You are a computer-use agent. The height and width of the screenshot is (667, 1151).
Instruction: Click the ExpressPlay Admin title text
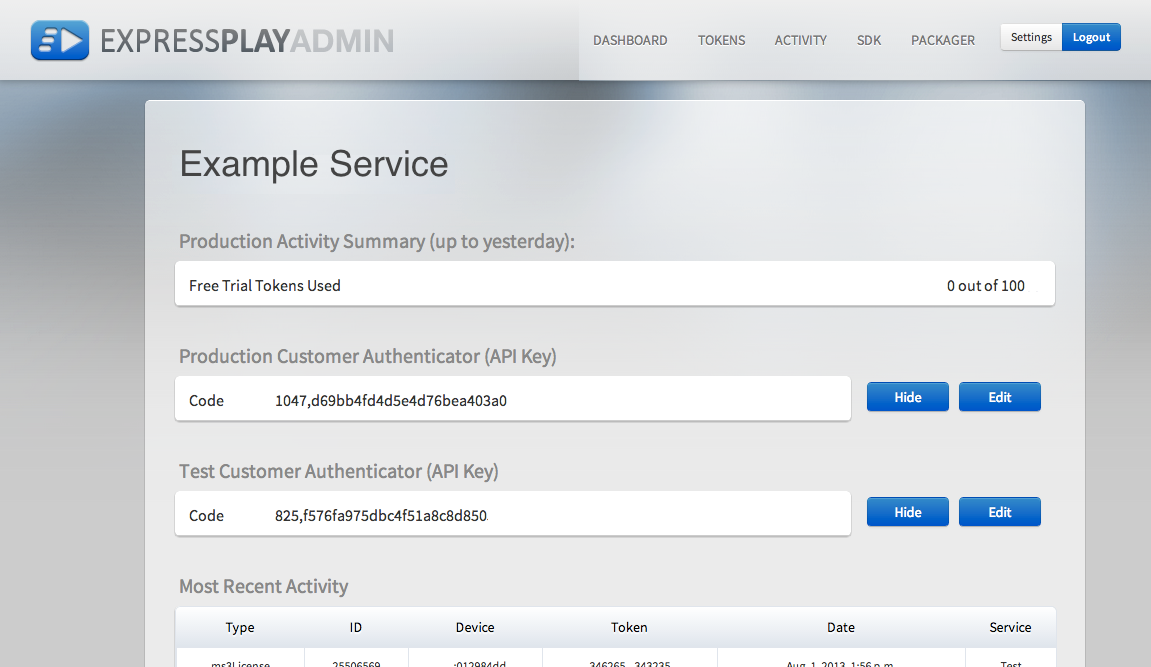[x=247, y=41]
